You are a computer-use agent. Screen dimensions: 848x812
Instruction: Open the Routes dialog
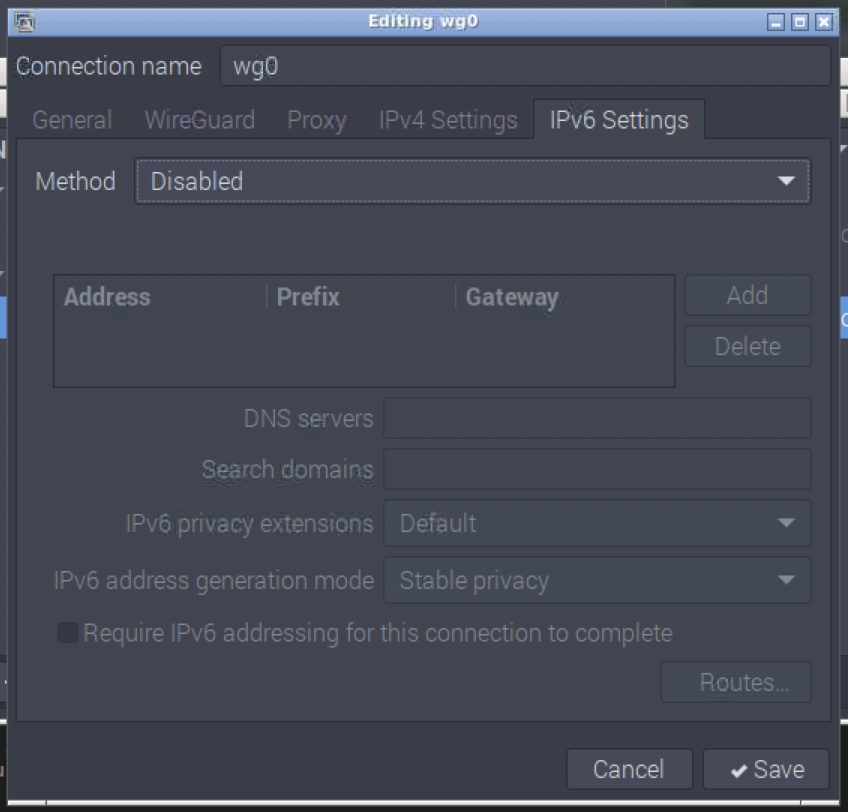pyautogui.click(x=735, y=682)
